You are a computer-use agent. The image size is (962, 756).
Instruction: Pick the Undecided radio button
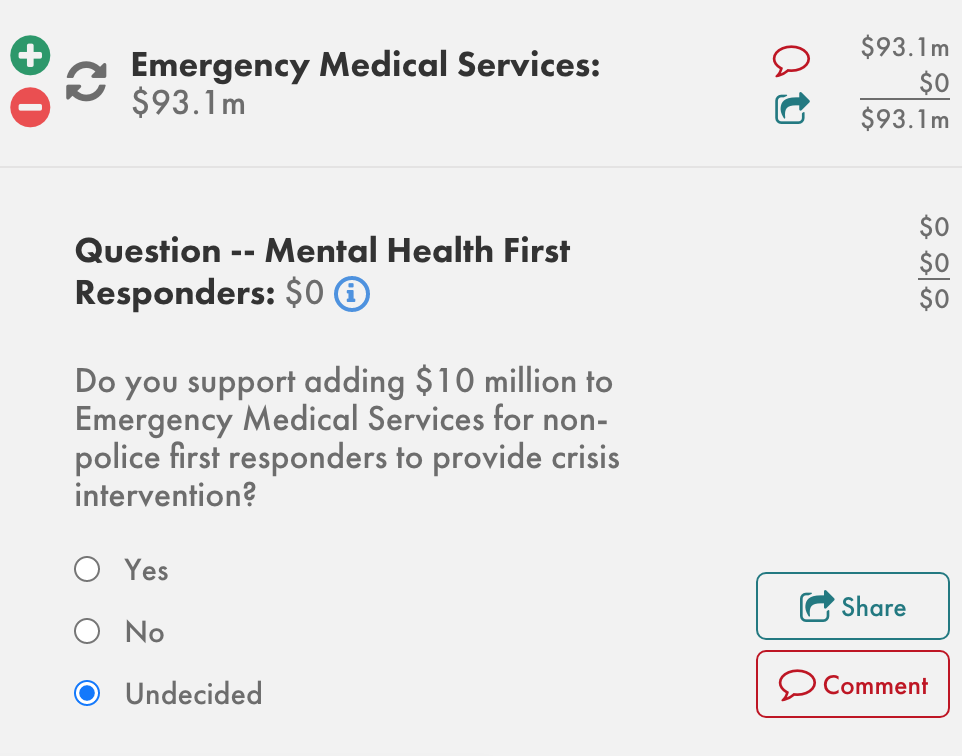[87, 693]
